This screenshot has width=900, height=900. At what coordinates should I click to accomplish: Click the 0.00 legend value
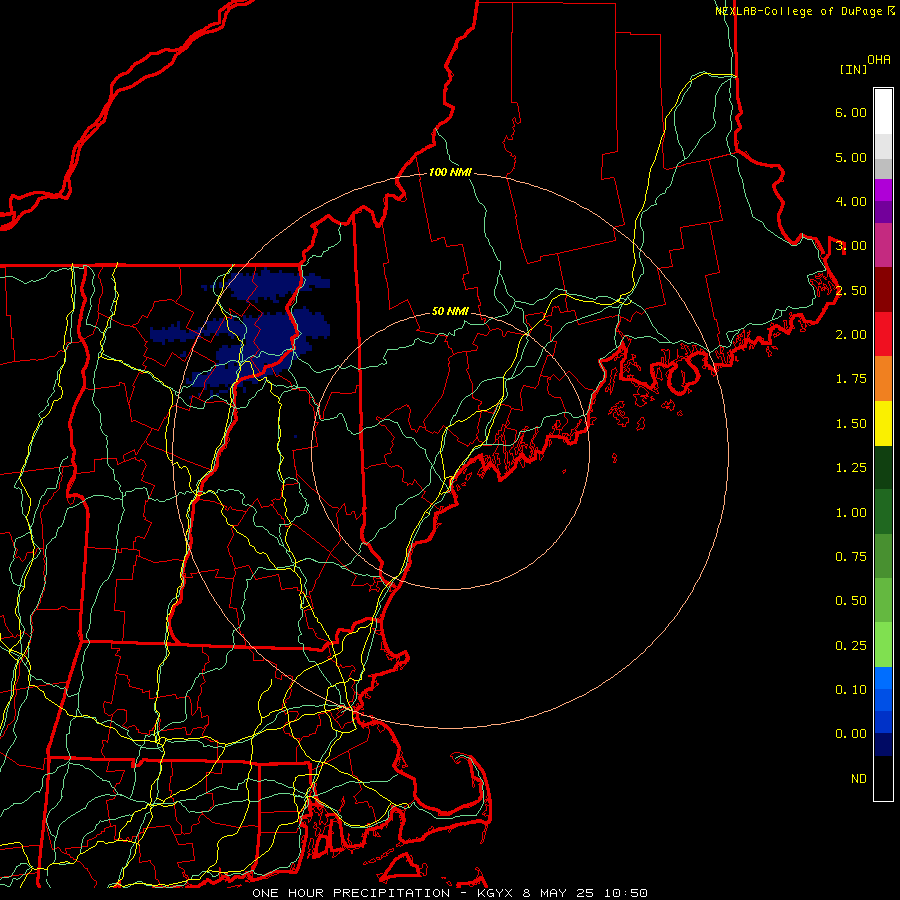coord(851,734)
